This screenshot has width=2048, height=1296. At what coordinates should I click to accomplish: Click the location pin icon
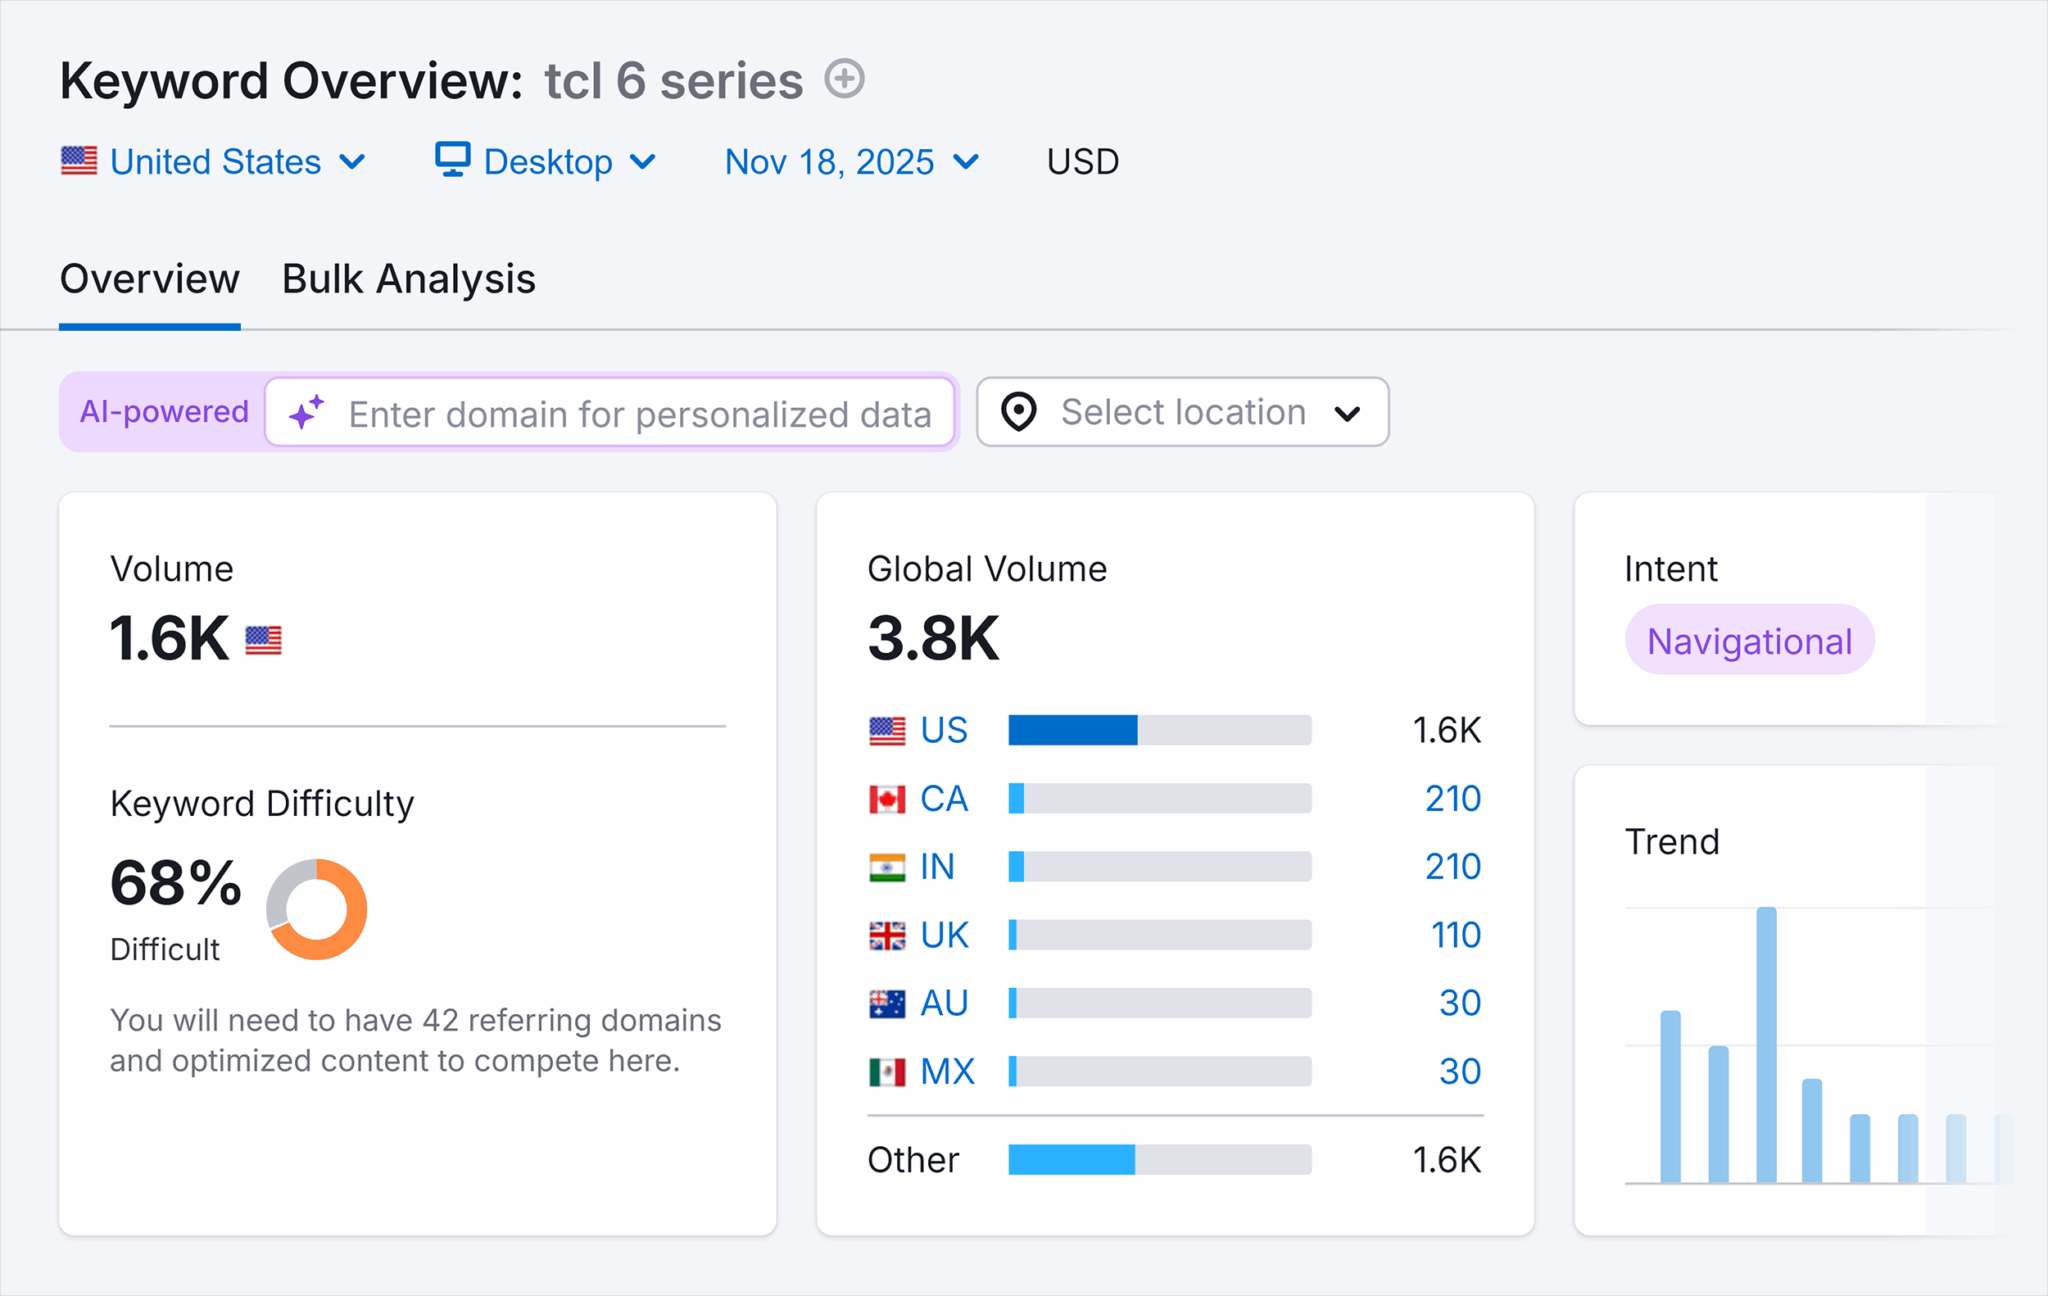point(1019,412)
